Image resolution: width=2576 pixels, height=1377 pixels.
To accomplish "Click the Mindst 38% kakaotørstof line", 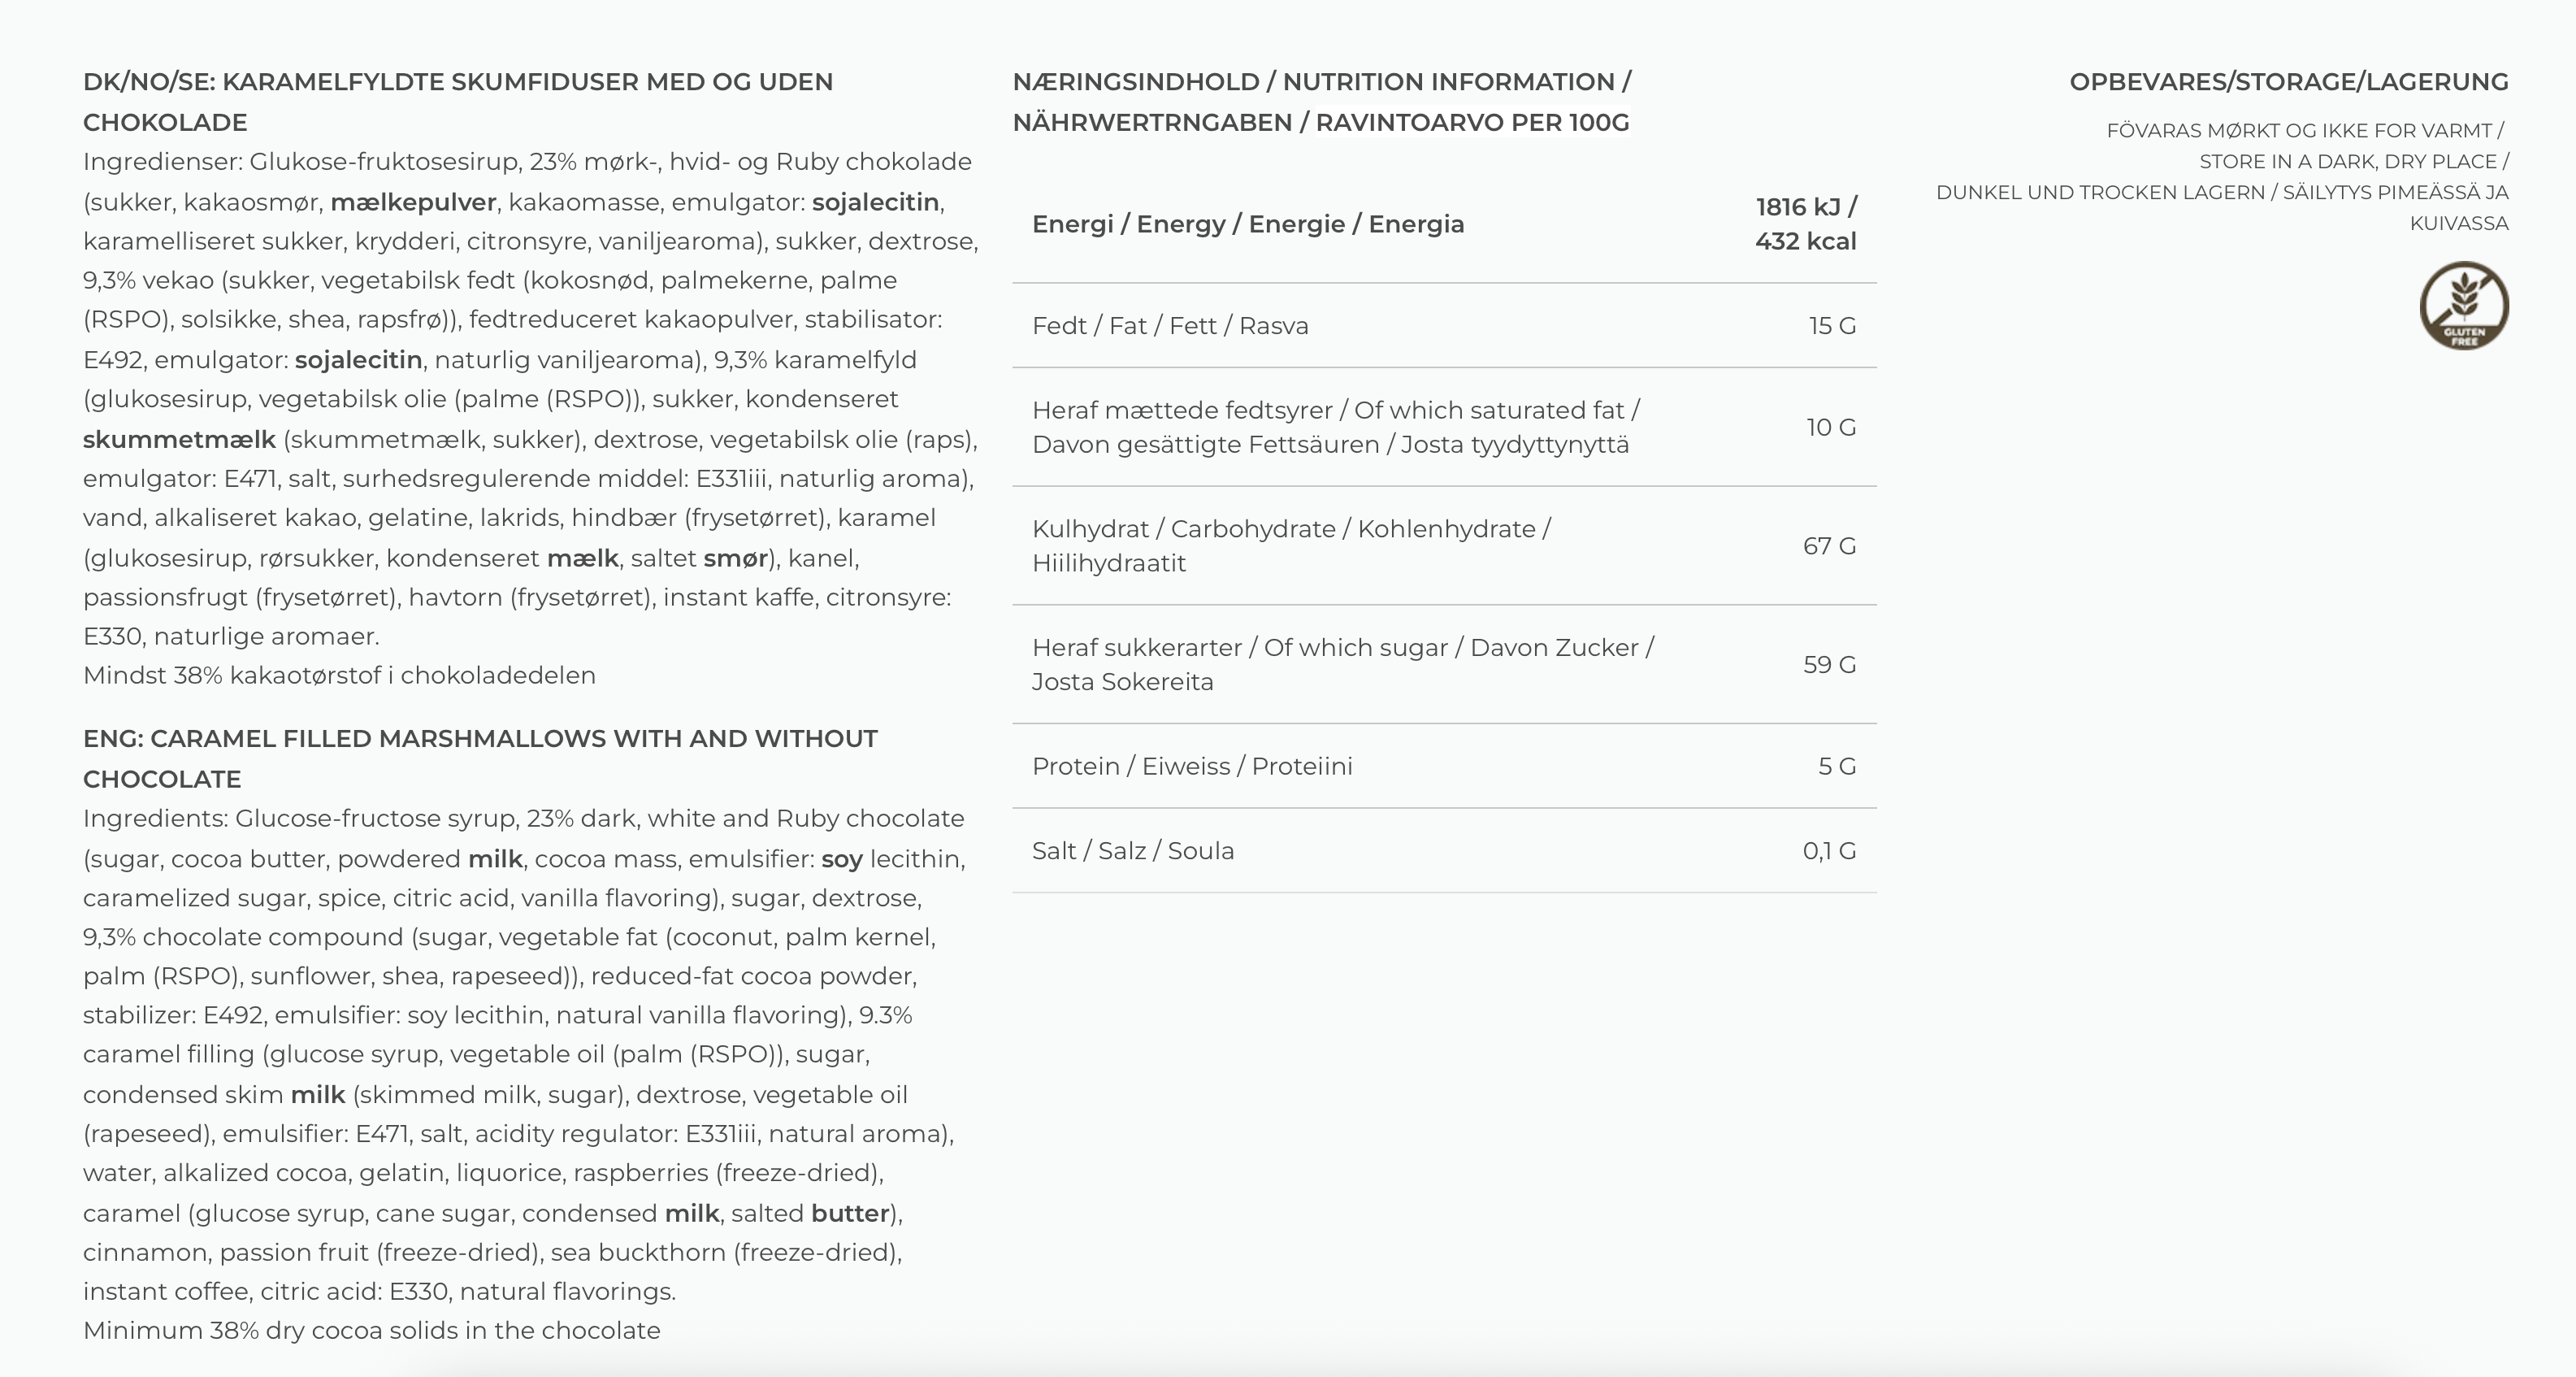I will pos(339,676).
